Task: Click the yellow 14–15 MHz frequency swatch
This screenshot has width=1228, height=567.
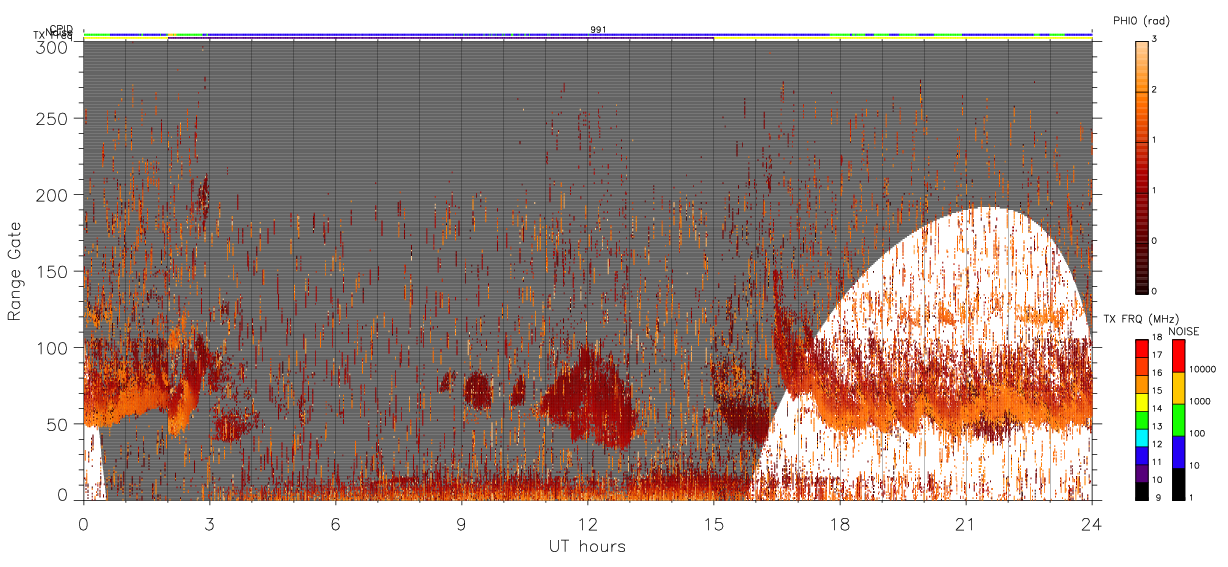Action: pyautogui.click(x=1141, y=402)
